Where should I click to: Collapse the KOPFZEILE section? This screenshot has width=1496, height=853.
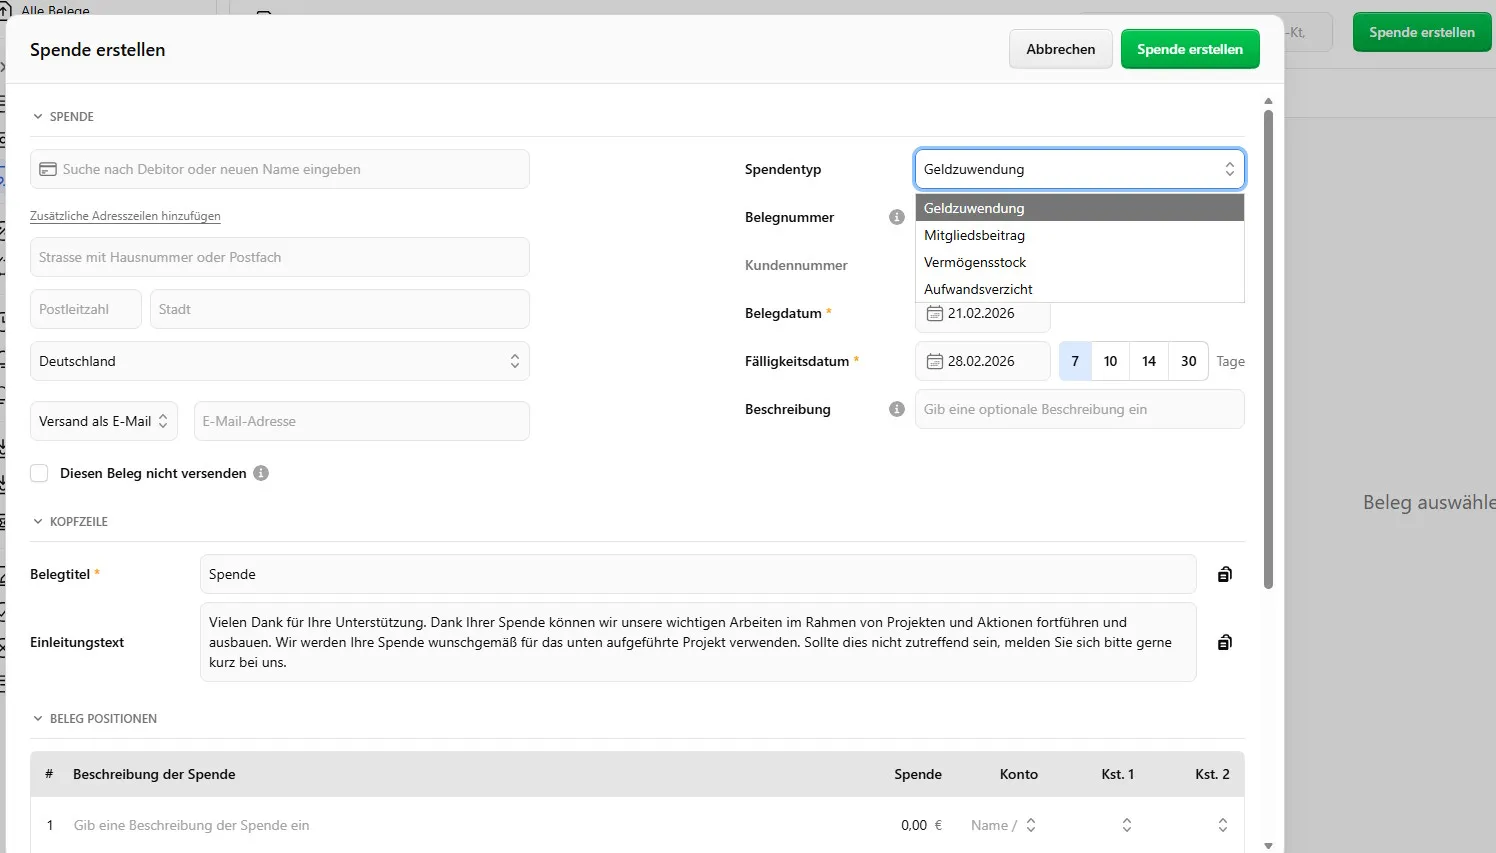pos(38,522)
